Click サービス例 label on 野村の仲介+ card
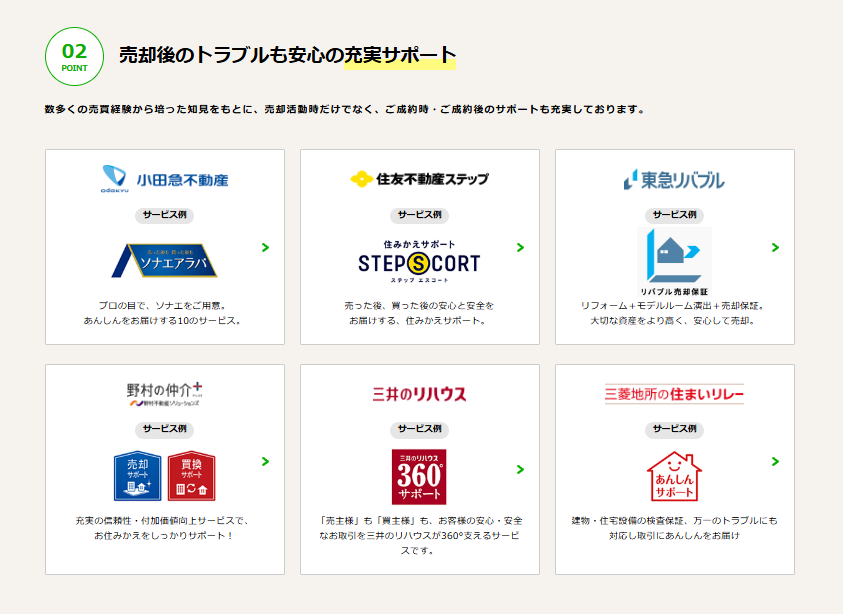Image resolution: width=843 pixels, height=614 pixels. tap(165, 429)
